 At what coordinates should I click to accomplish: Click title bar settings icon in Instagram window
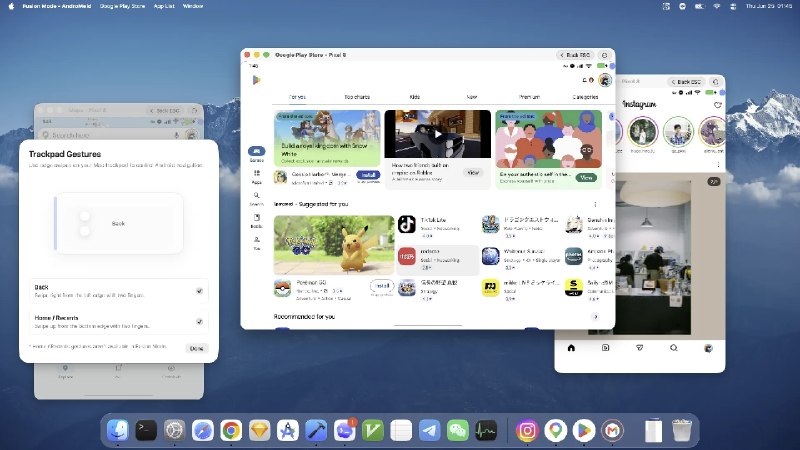pos(715,82)
